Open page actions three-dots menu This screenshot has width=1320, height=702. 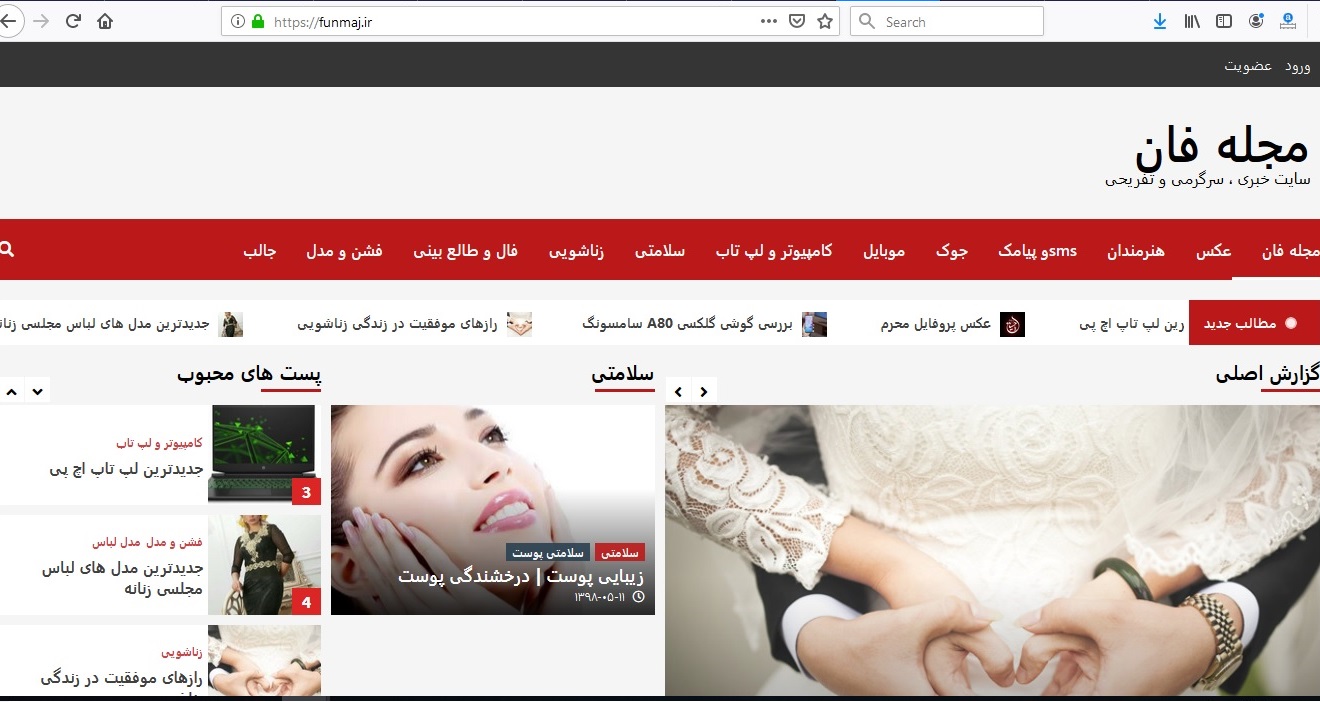tap(768, 21)
